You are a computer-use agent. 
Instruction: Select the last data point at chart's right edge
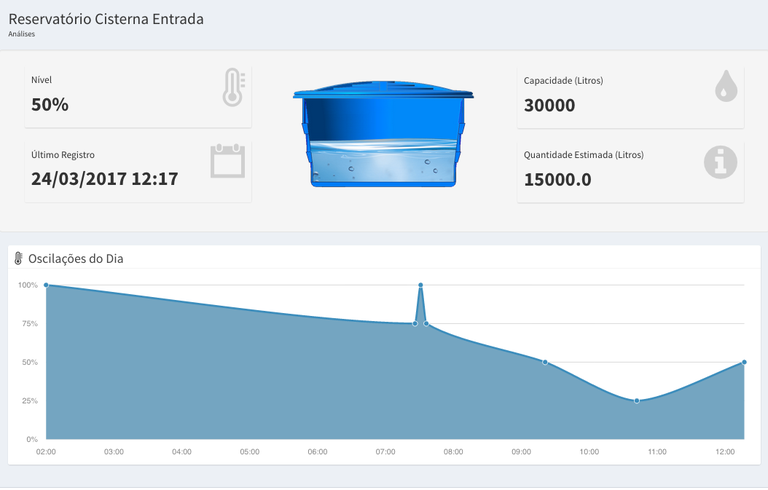point(745,362)
